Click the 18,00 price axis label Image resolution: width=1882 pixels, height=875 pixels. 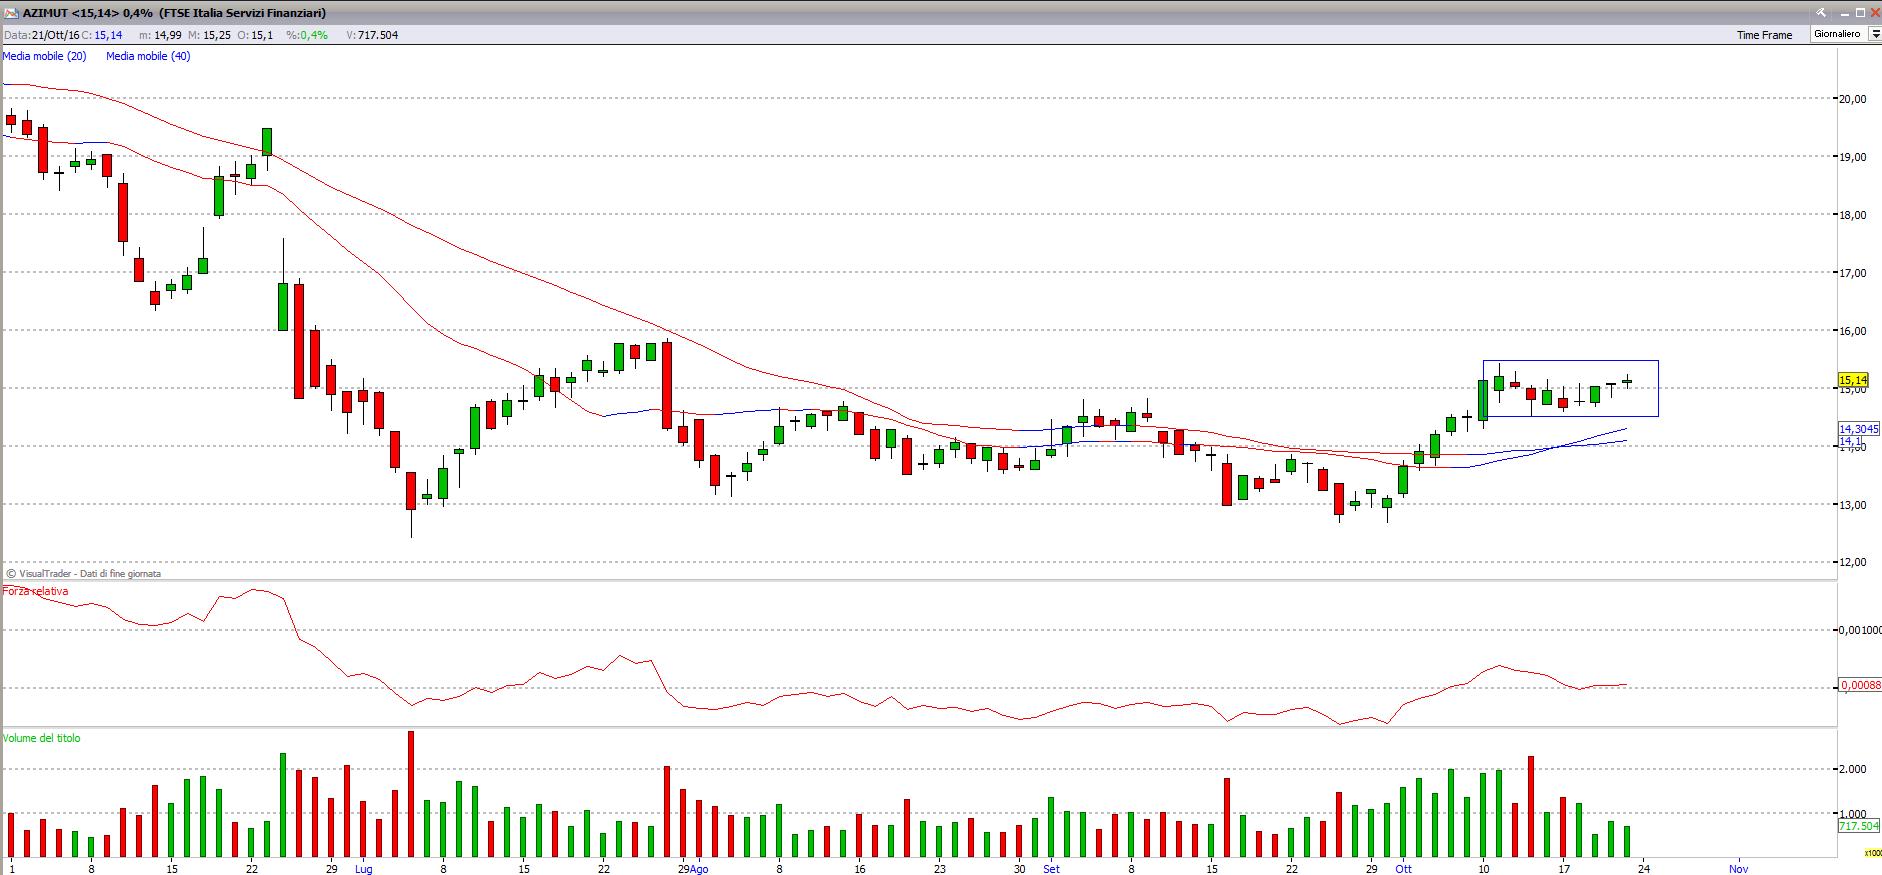pos(1853,214)
